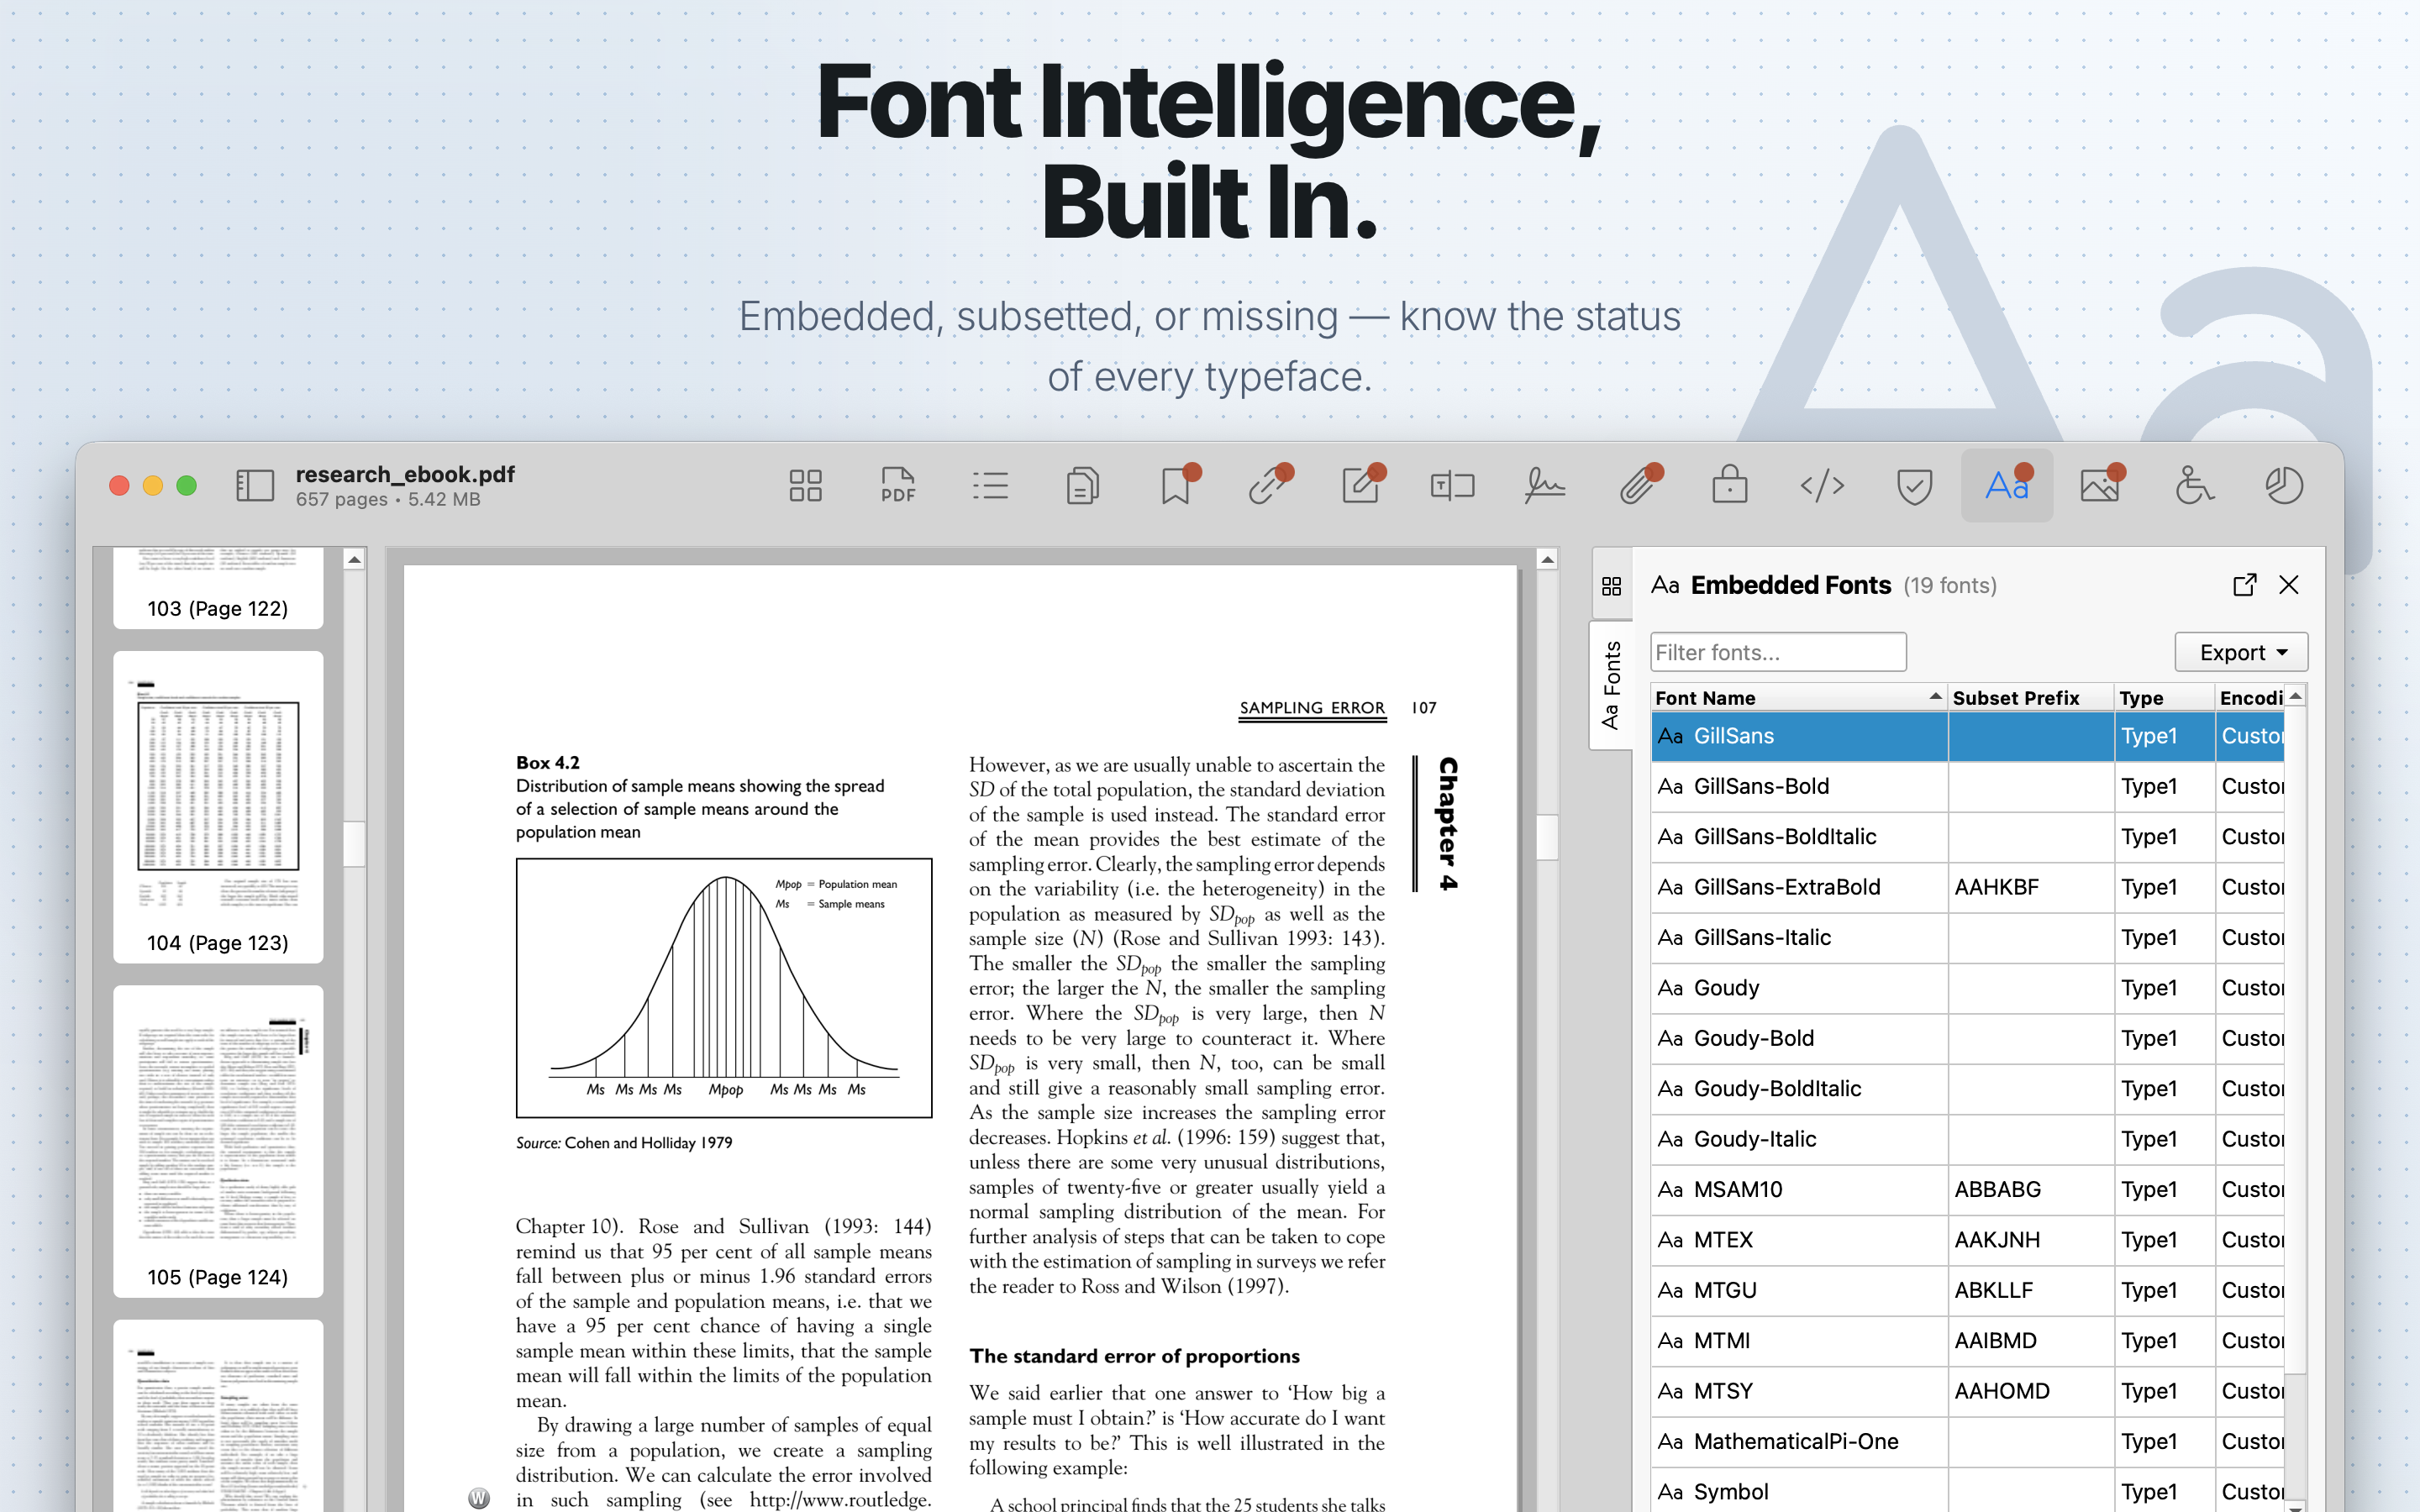The image size is (2420, 1512).
Task: Select the Goudy-Bold font row
Action: [1967, 1038]
